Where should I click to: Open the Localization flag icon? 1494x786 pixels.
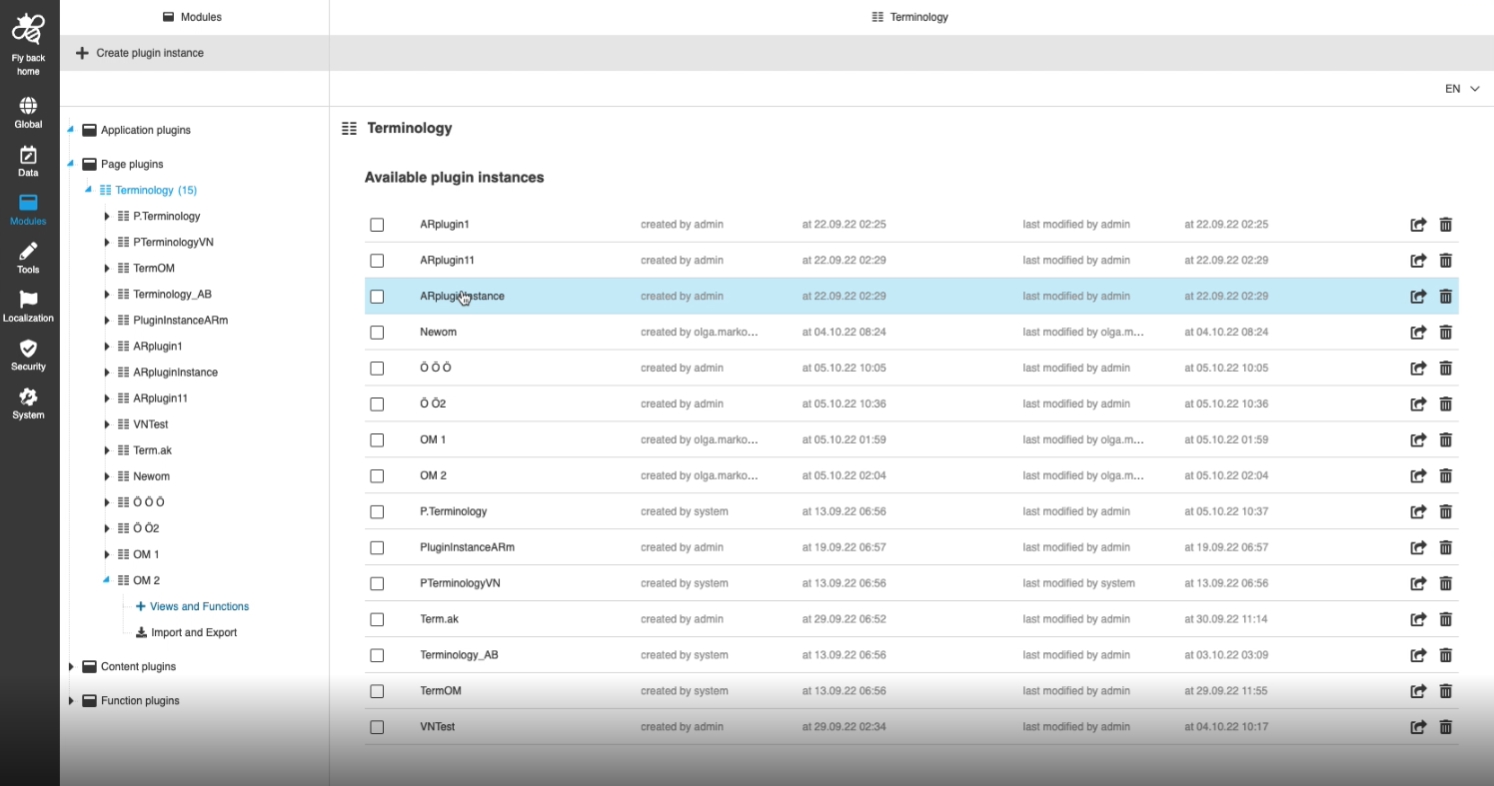(28, 300)
